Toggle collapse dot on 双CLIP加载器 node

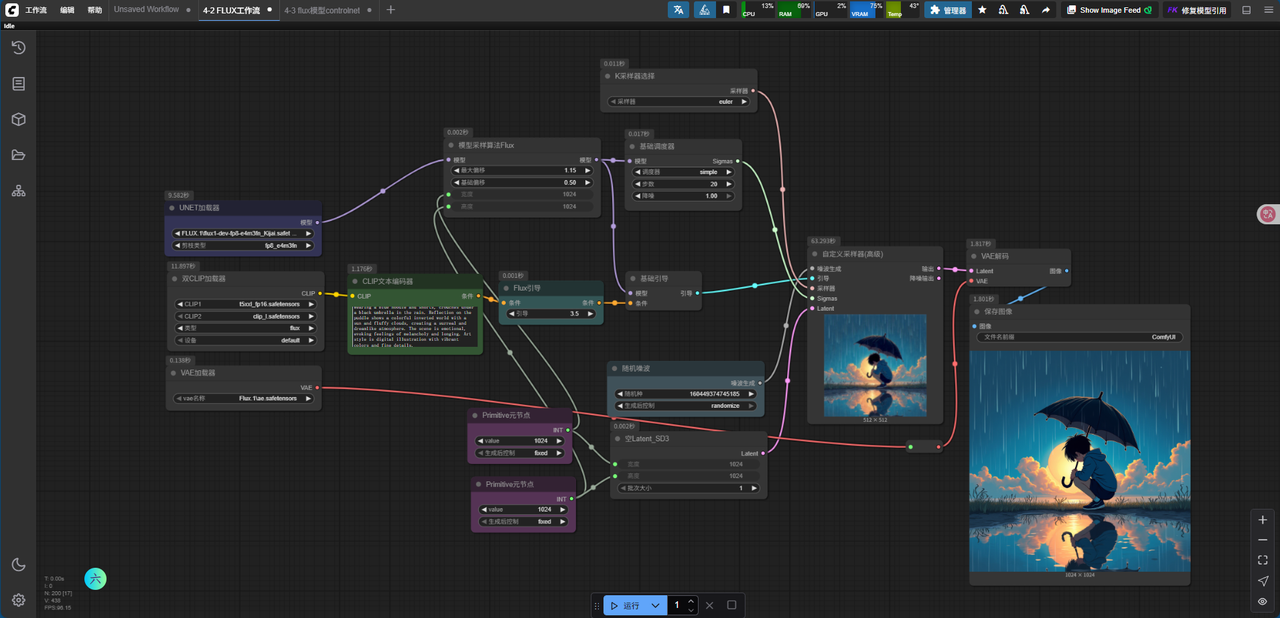pos(172,279)
